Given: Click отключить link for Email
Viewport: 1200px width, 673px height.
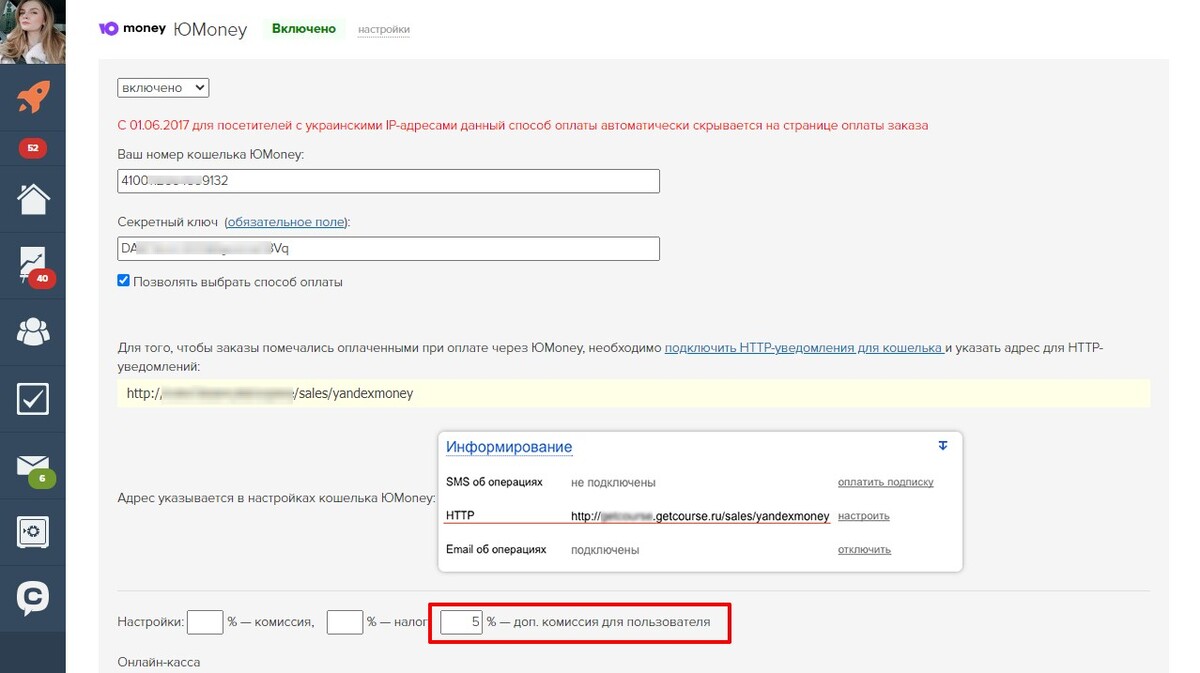Looking at the screenshot, I should click(865, 549).
